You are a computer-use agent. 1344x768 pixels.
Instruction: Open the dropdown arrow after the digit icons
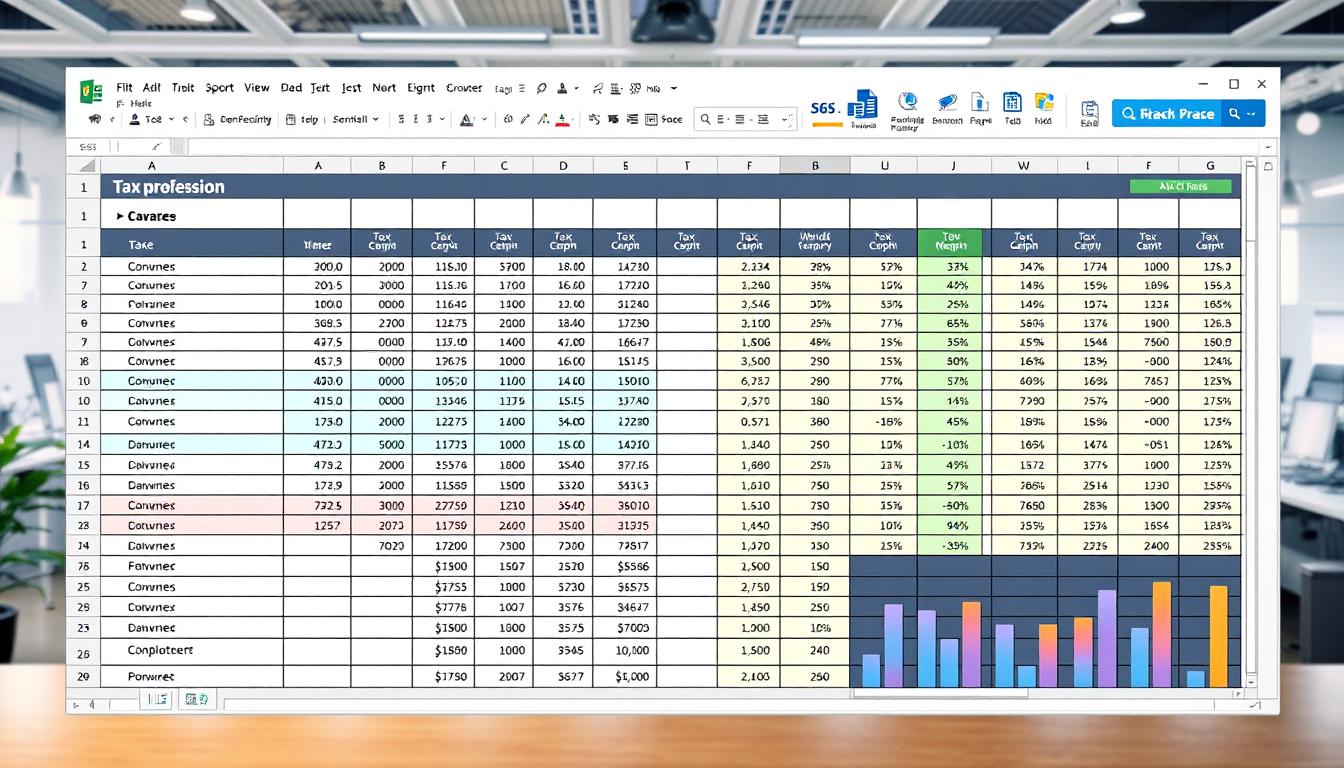click(x=442, y=119)
